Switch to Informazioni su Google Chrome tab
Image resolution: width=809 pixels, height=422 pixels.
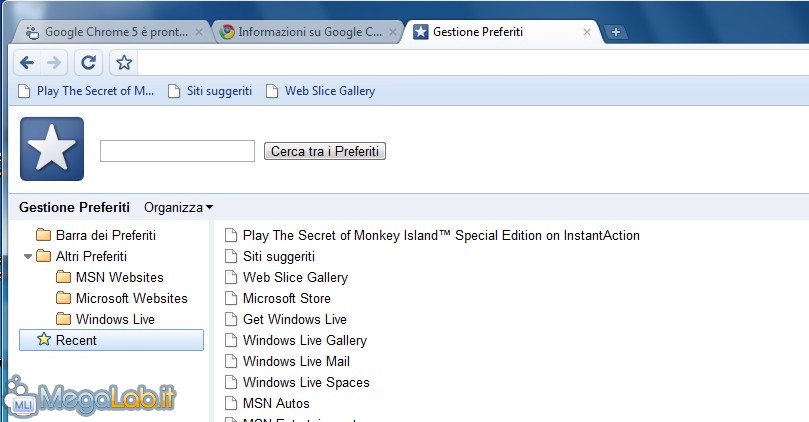tap(308, 32)
